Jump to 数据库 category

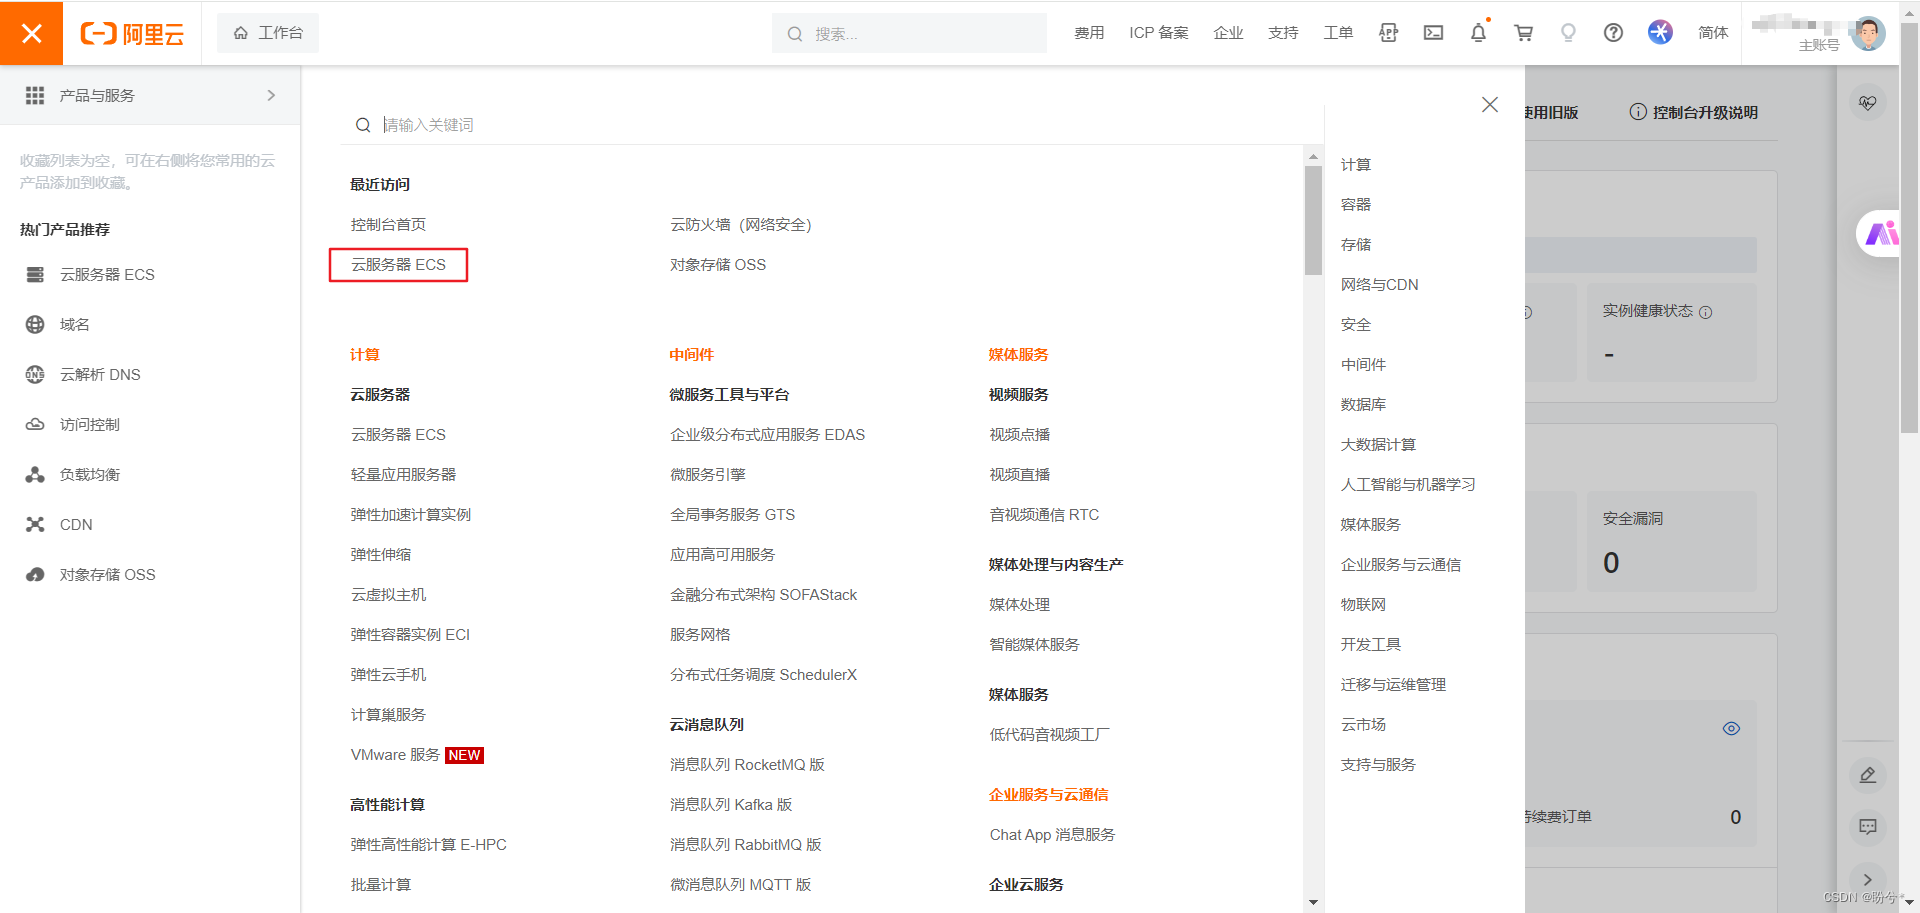click(1363, 405)
